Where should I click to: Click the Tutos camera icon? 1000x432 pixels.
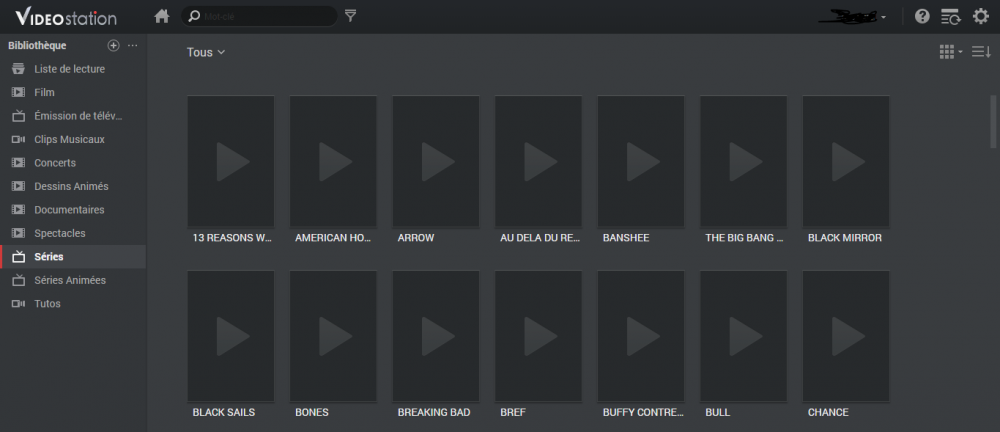[18, 304]
